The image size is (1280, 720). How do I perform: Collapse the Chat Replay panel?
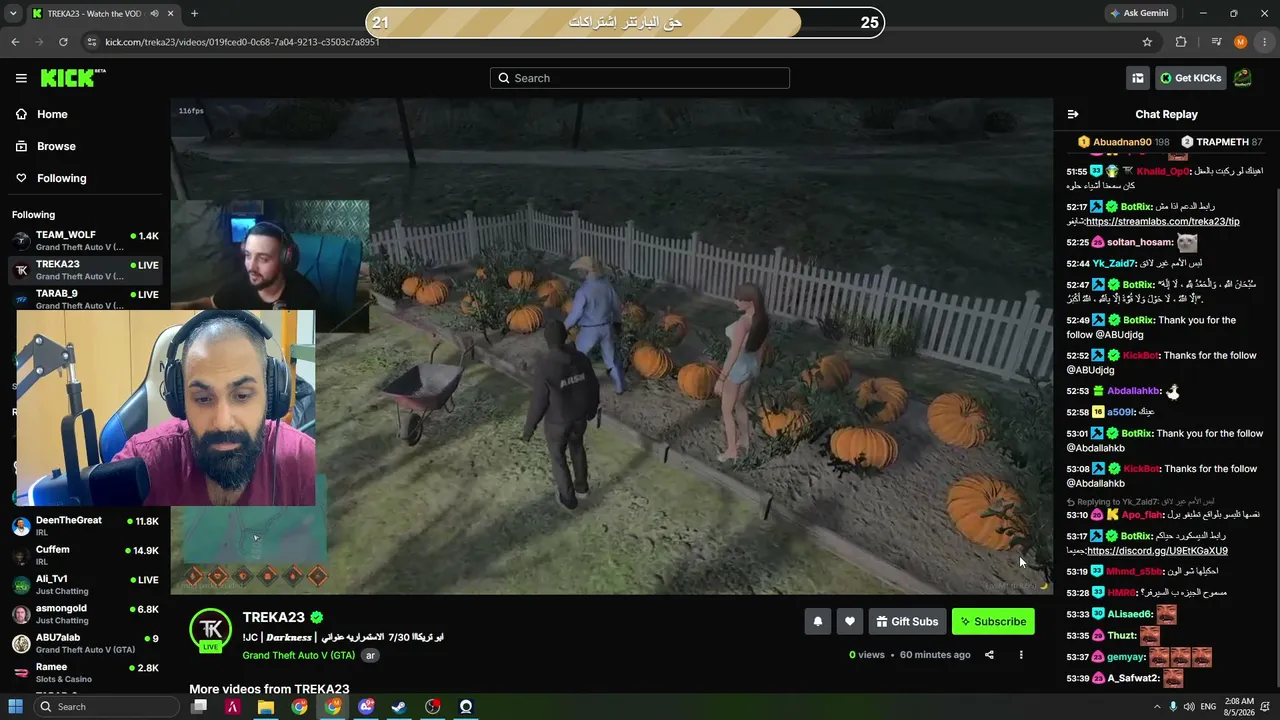click(1073, 114)
